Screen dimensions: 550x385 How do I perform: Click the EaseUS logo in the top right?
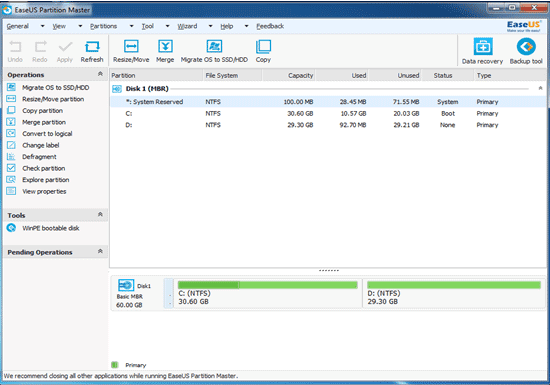coord(524,26)
